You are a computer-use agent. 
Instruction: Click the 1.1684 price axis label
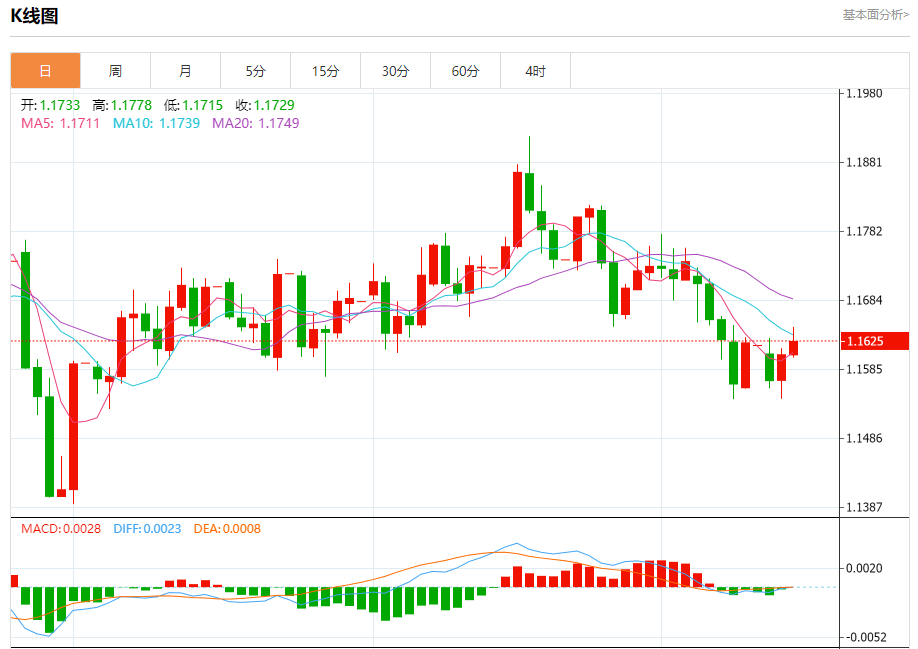pyautogui.click(x=864, y=300)
